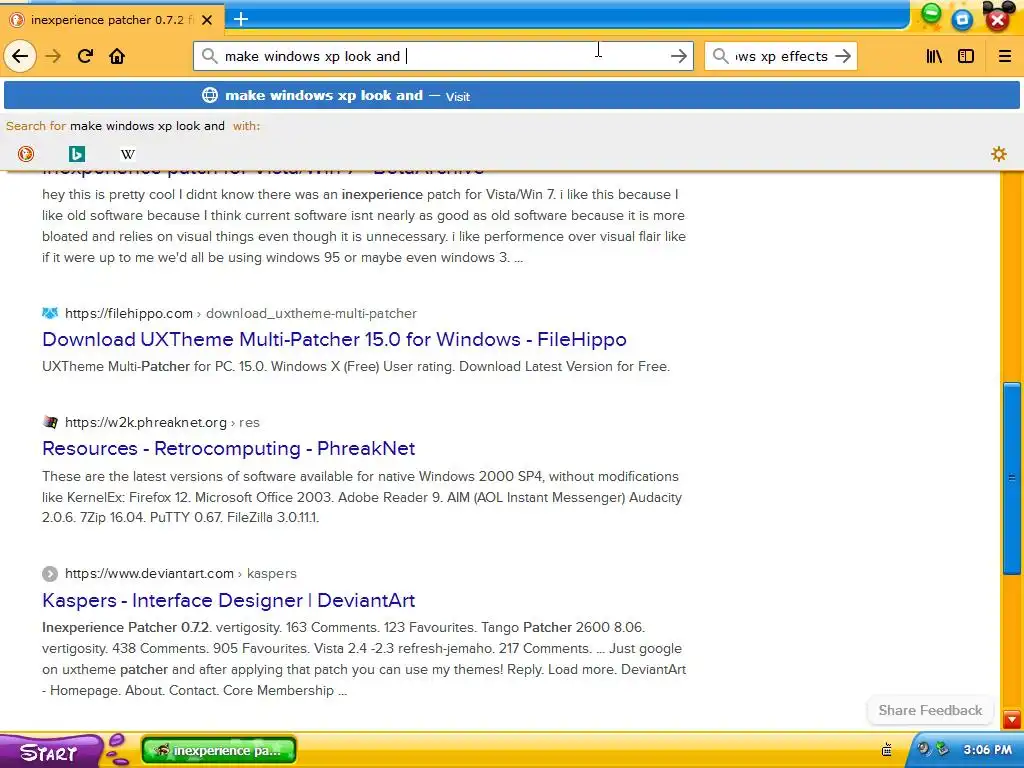The height and width of the screenshot is (768, 1024).
Task: Click the Share Feedback button
Action: 930,711
